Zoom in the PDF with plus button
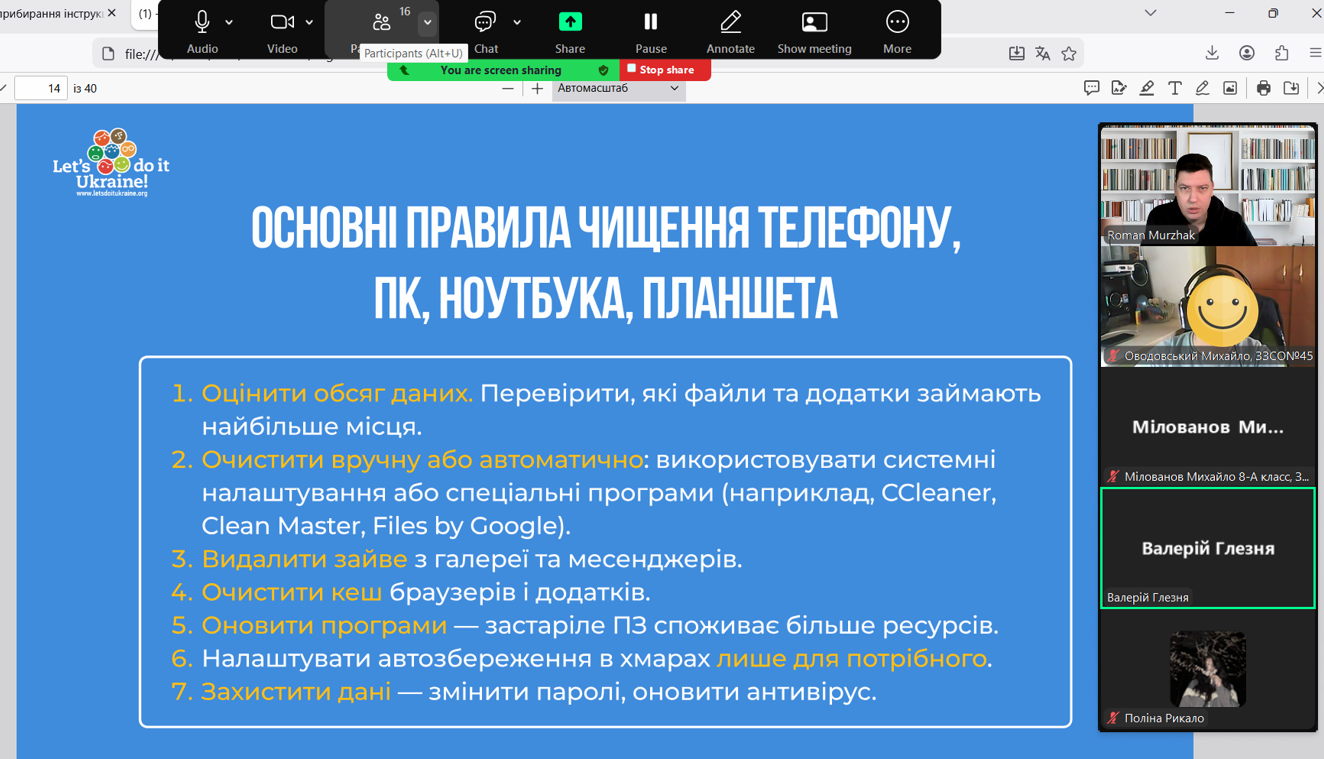Image resolution: width=1324 pixels, height=759 pixels. click(x=537, y=88)
